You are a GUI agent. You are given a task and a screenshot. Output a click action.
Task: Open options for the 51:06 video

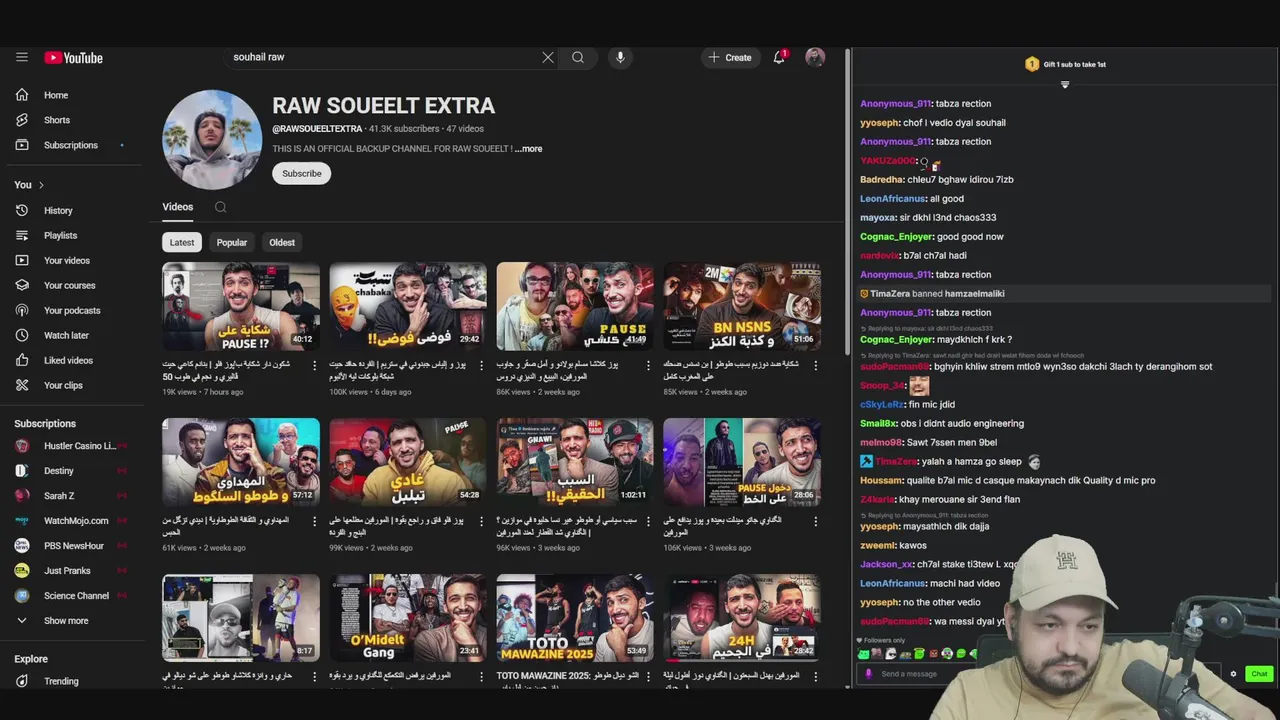[x=815, y=365]
